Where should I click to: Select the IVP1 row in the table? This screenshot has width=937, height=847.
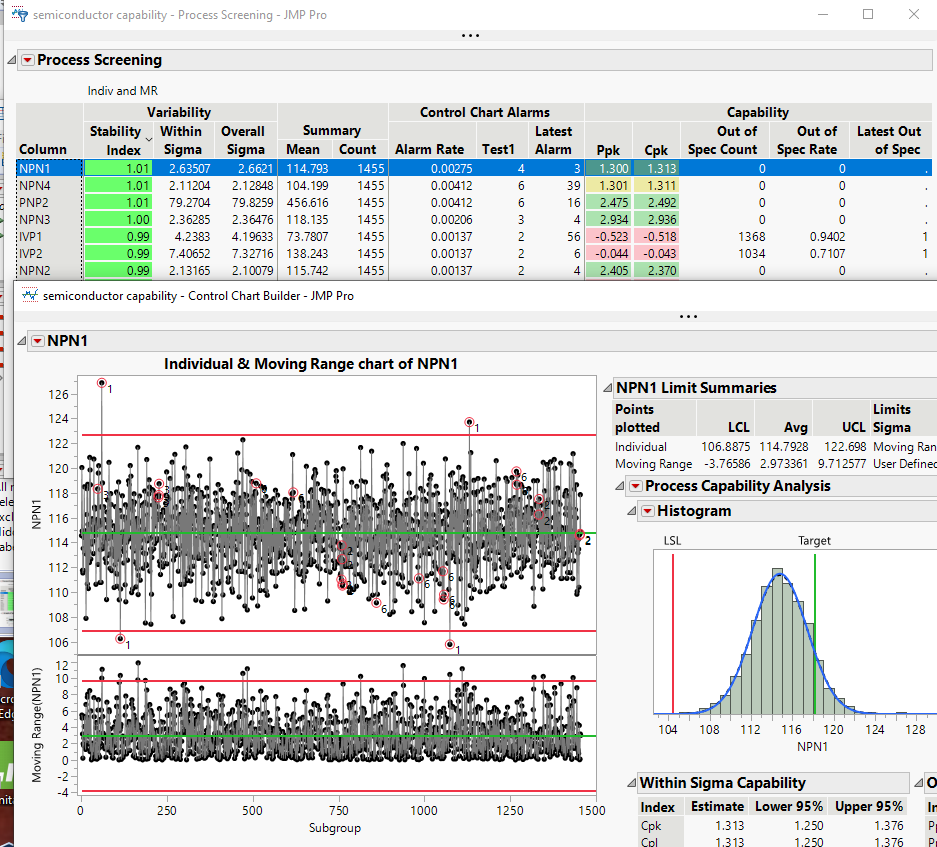pos(35,237)
